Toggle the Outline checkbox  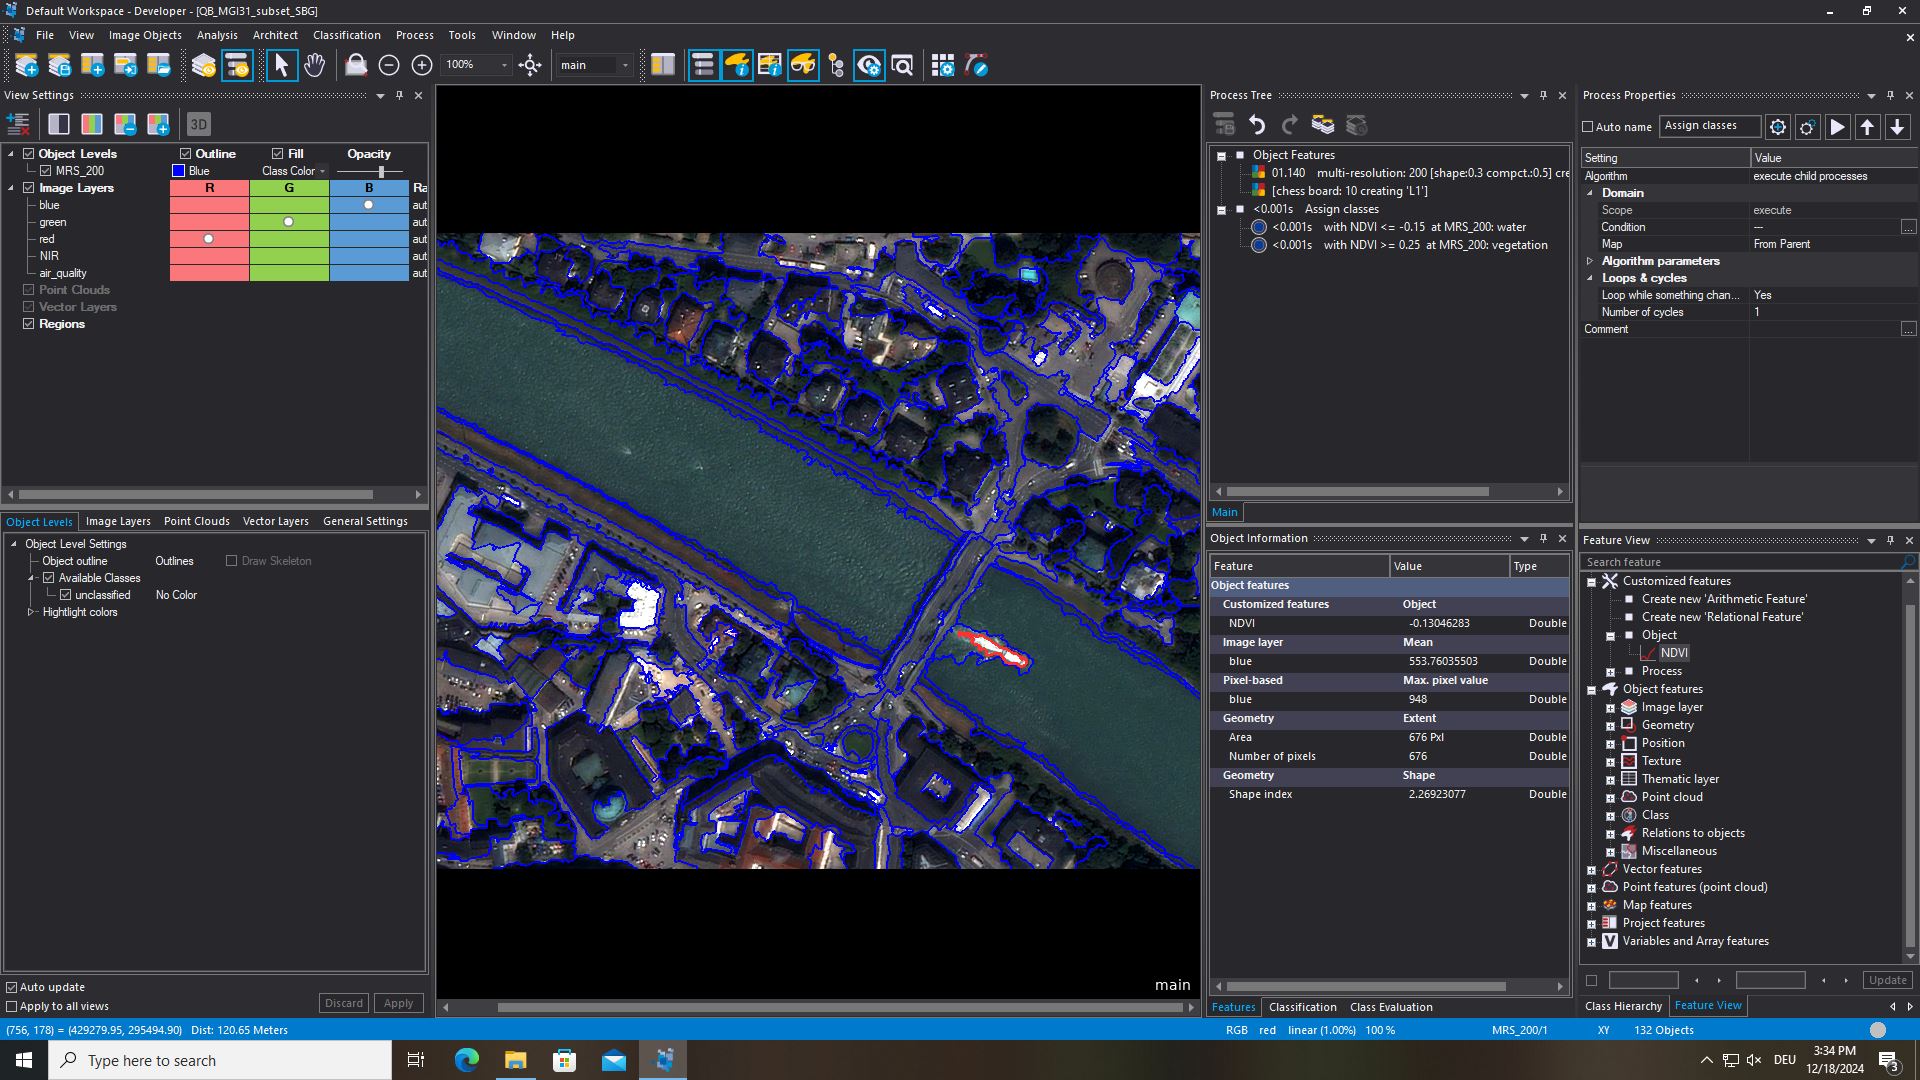pyautogui.click(x=186, y=154)
